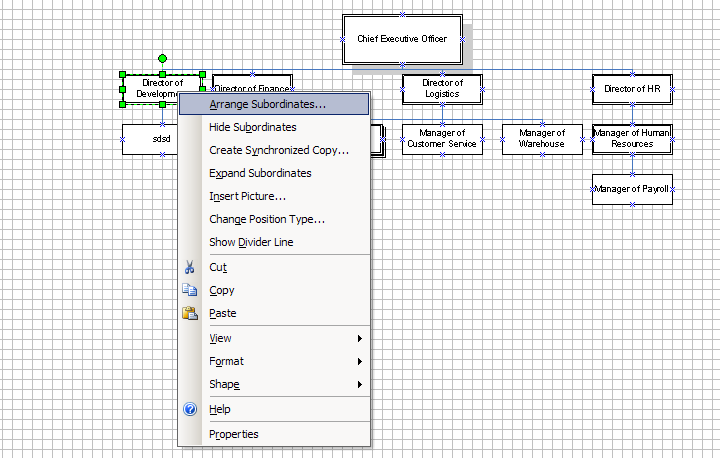Open Properties from the context menu

[233, 435]
